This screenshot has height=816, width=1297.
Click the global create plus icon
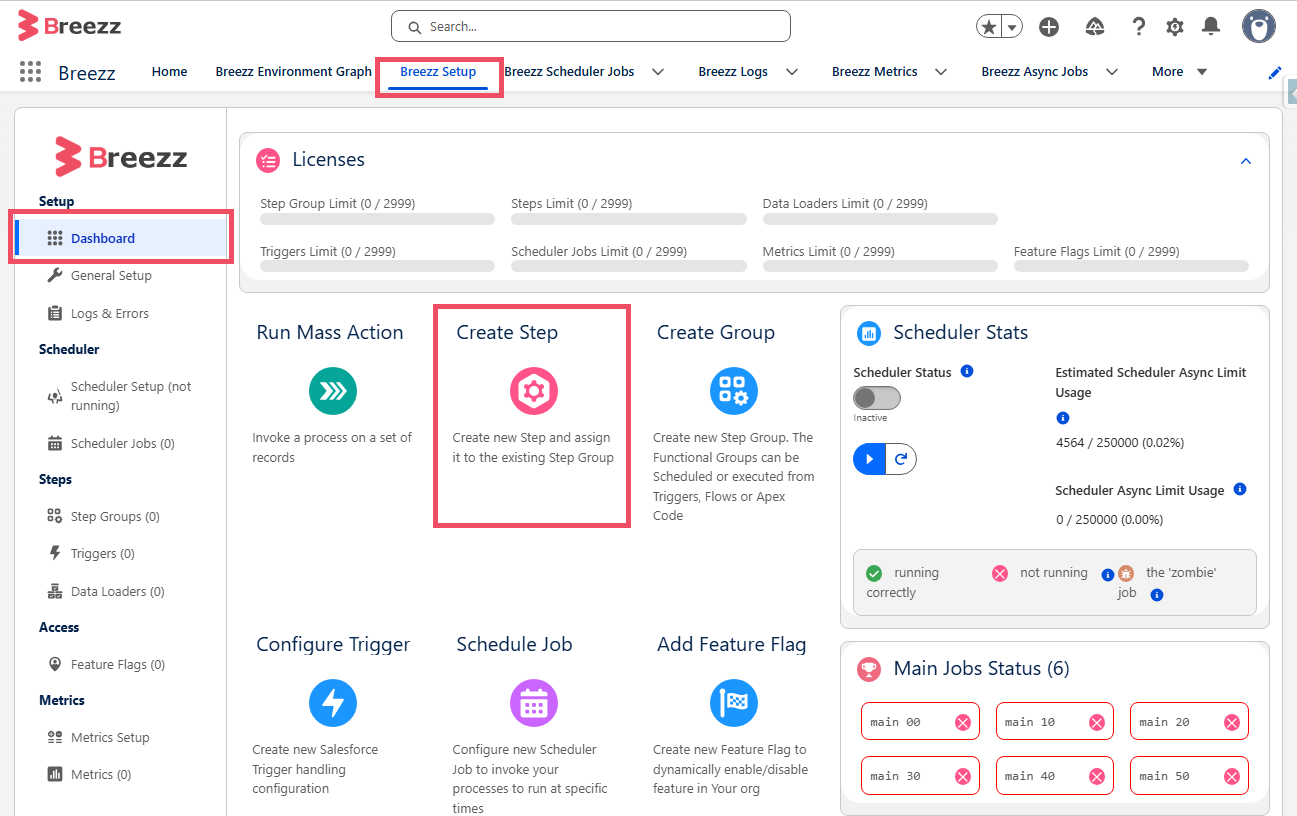(1049, 27)
